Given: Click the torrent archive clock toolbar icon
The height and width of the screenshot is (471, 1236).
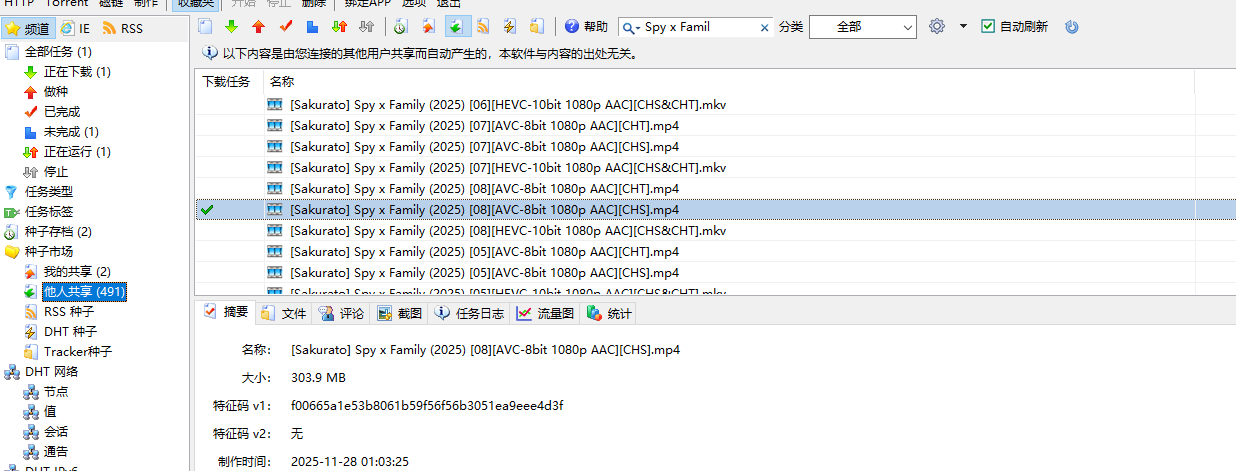Looking at the screenshot, I should [401, 27].
